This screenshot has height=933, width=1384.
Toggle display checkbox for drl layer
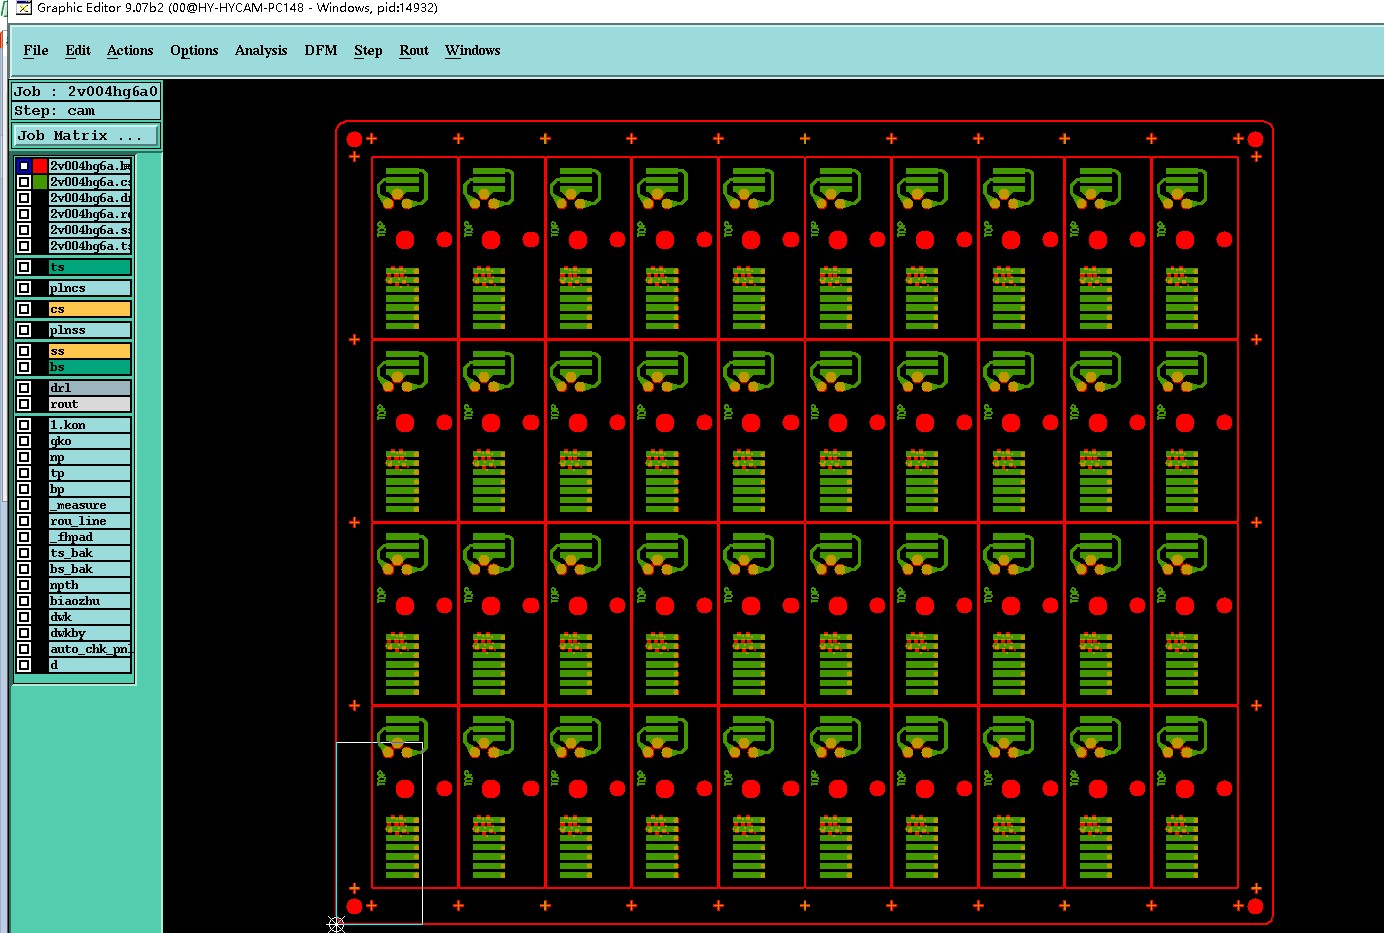[24, 388]
